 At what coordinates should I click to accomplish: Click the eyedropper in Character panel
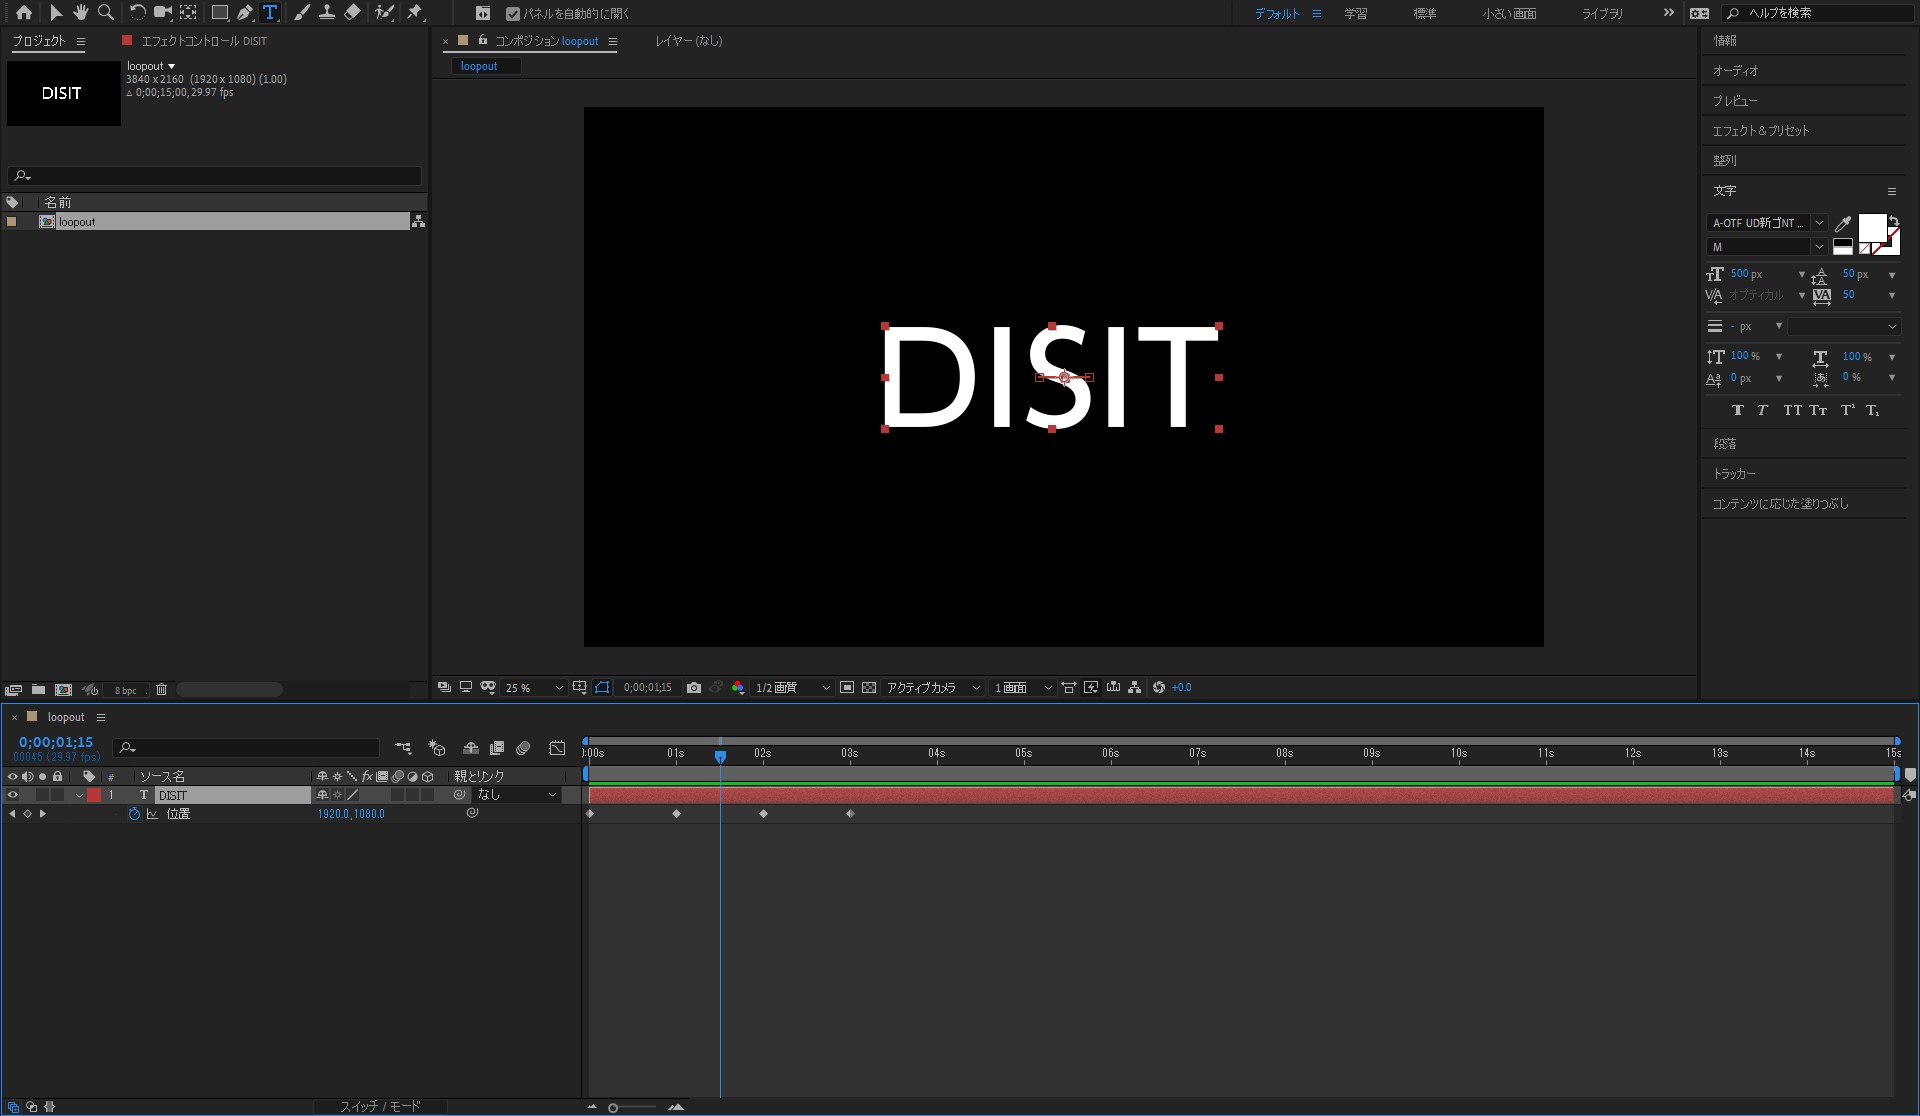point(1843,224)
